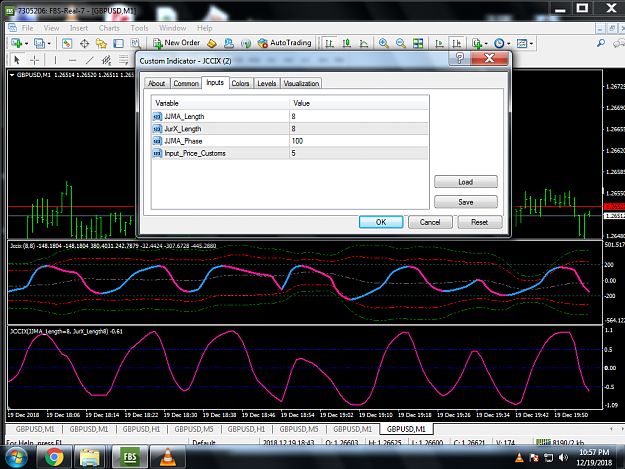Expand the new chart dropdown arrow

(x=26, y=43)
